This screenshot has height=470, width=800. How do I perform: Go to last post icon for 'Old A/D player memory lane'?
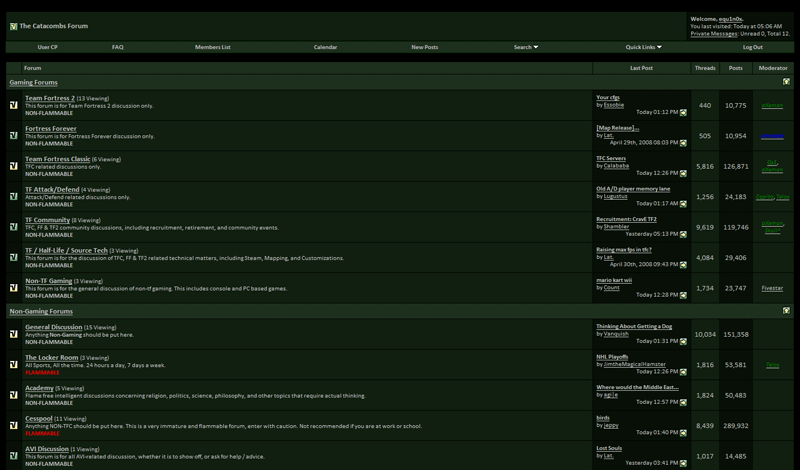[x=683, y=204]
